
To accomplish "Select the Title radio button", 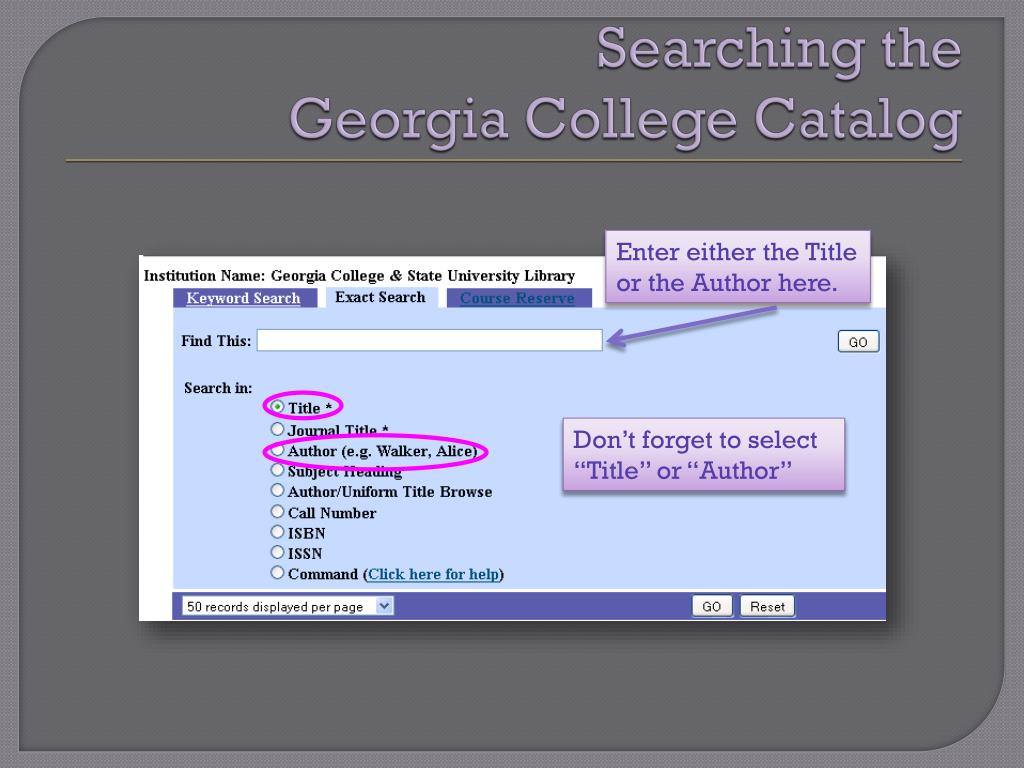I will coord(277,407).
